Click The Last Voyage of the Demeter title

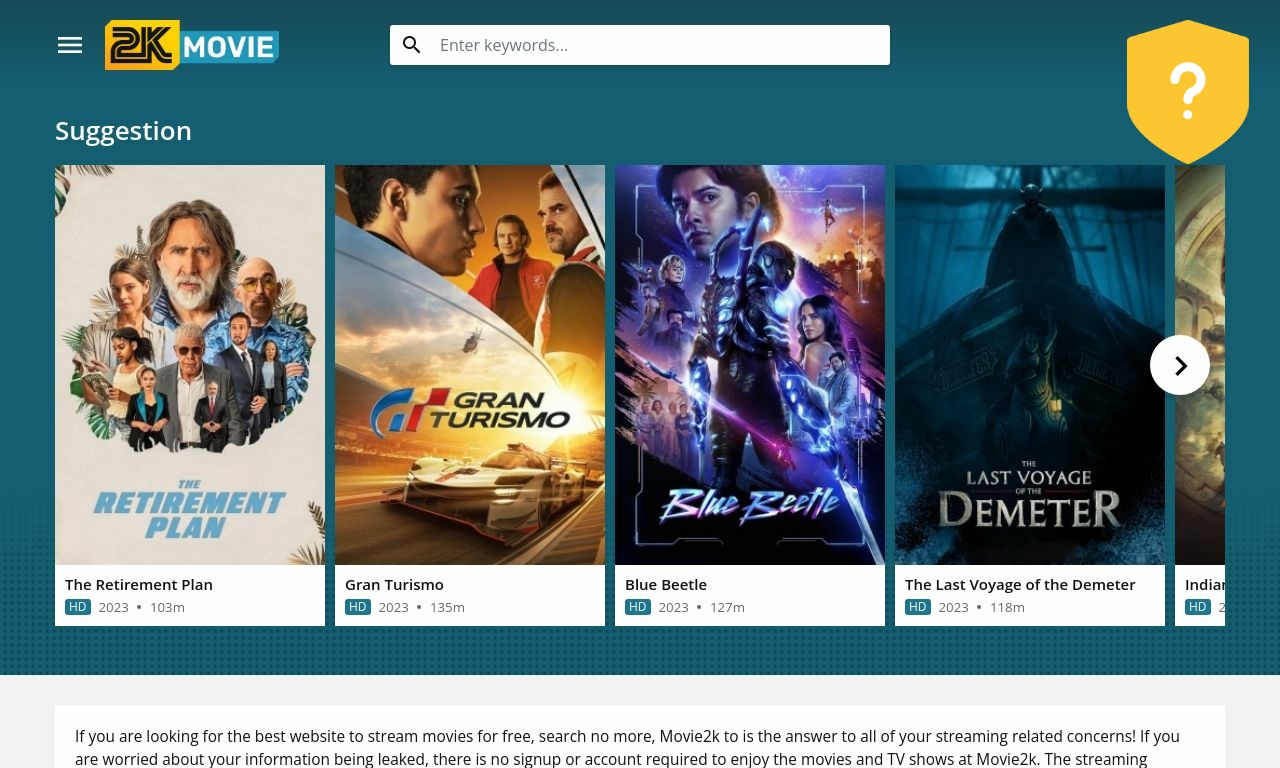[x=1020, y=584]
